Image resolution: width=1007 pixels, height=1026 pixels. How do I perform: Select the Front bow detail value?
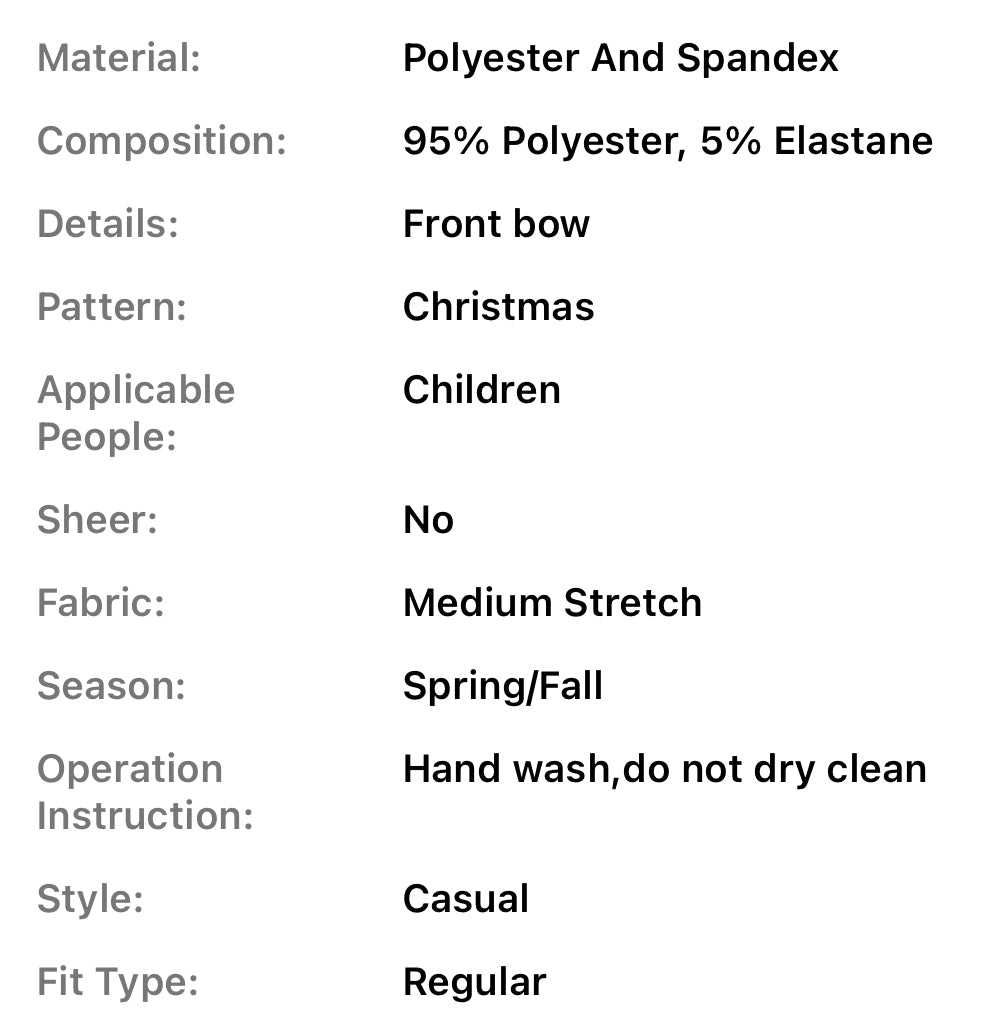pos(496,224)
